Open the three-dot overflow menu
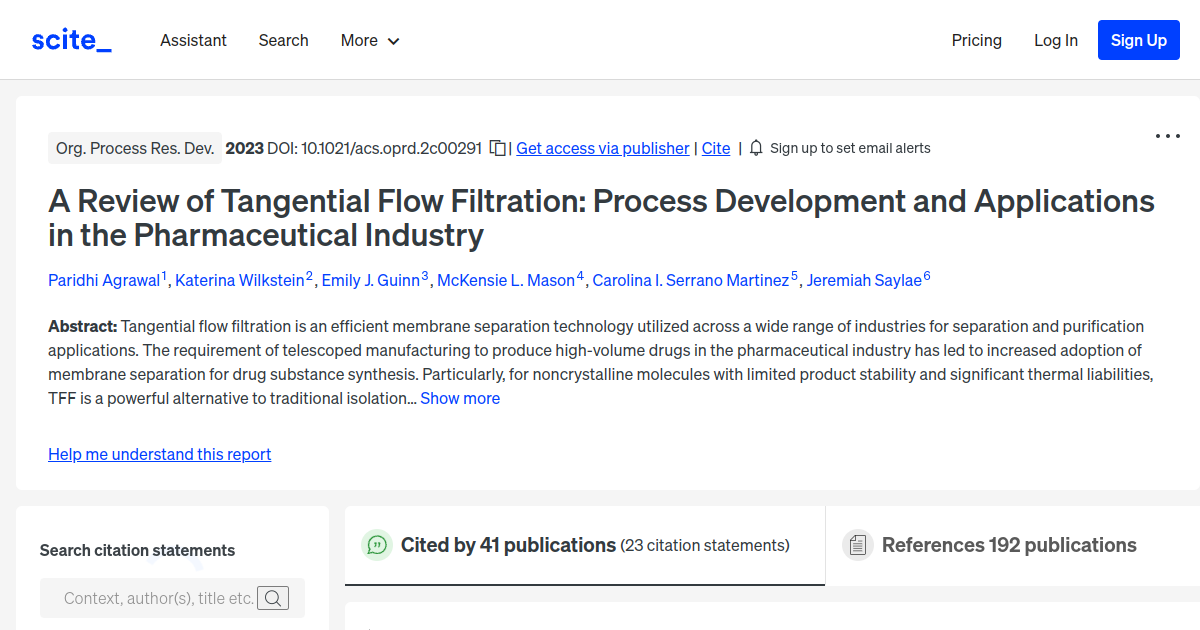This screenshot has width=1200, height=630. point(1167,135)
